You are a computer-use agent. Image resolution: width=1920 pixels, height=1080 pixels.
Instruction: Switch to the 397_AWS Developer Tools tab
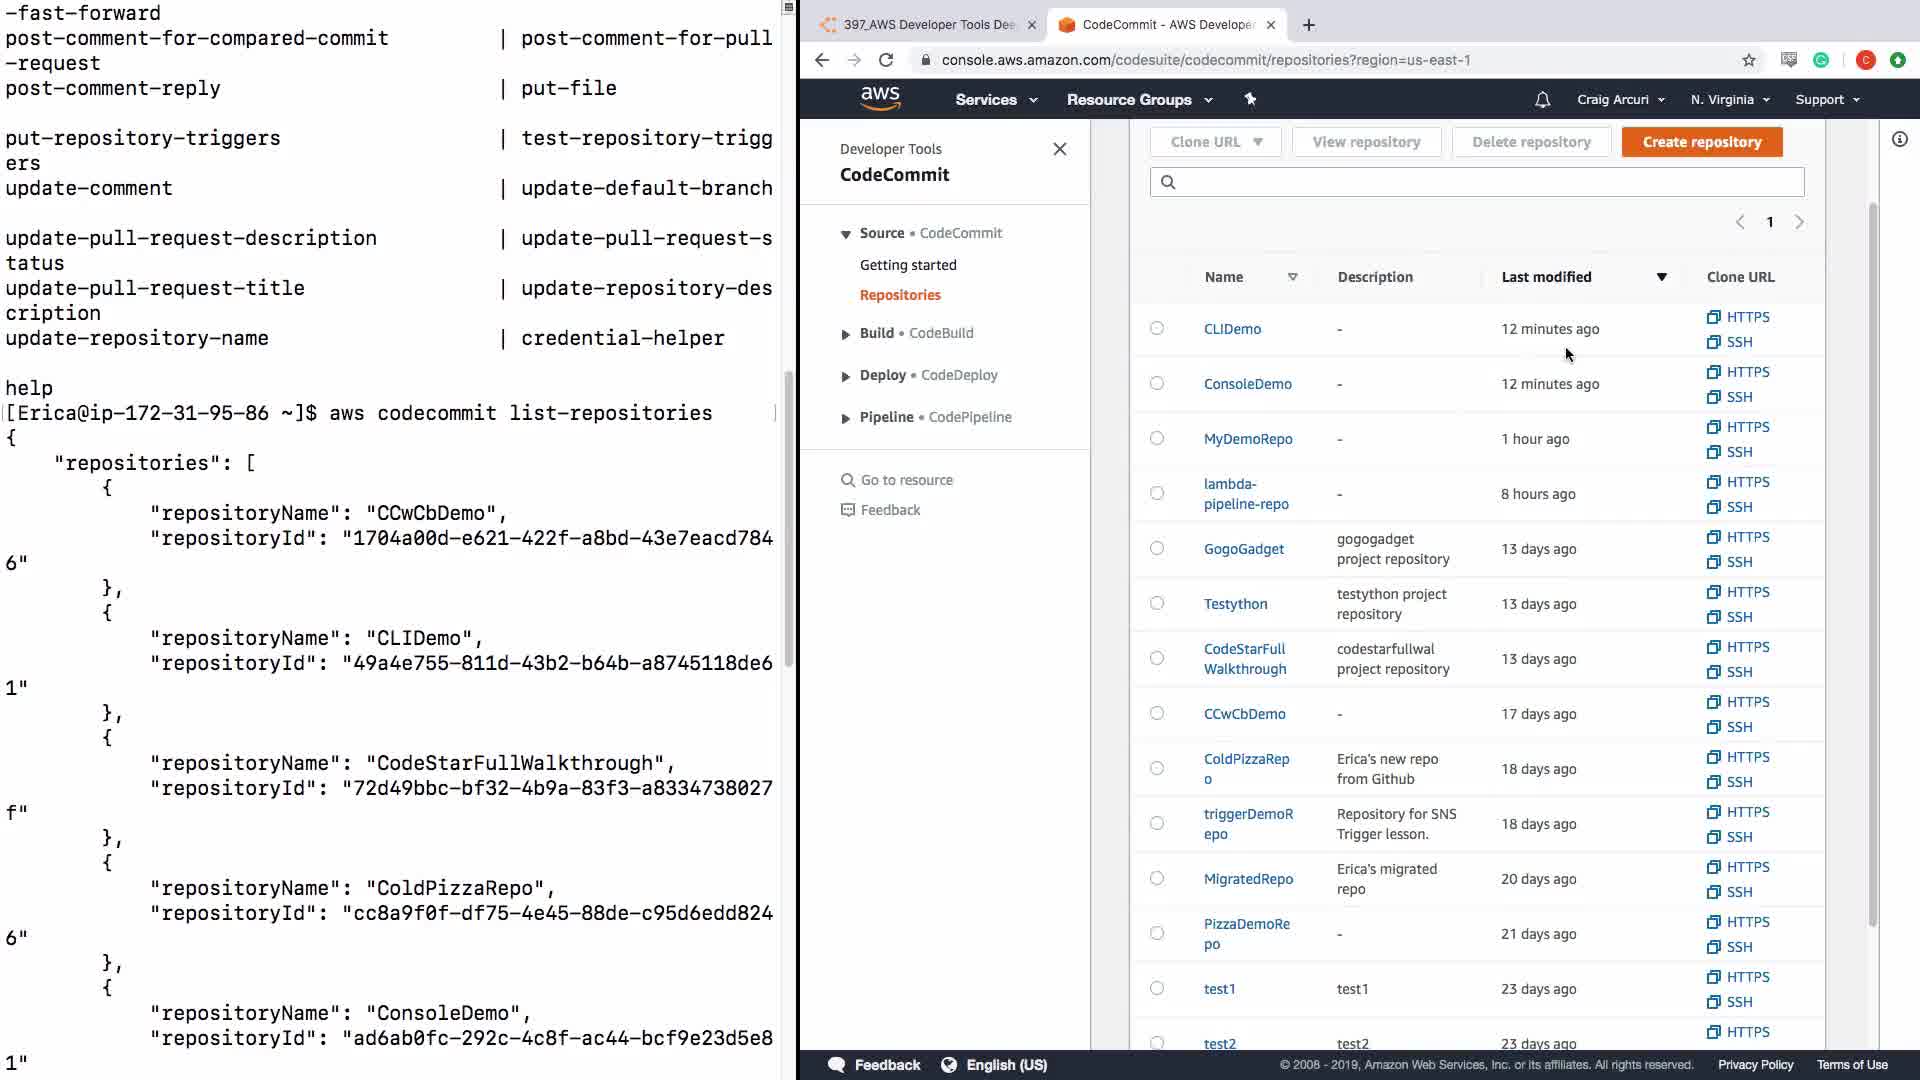[928, 25]
